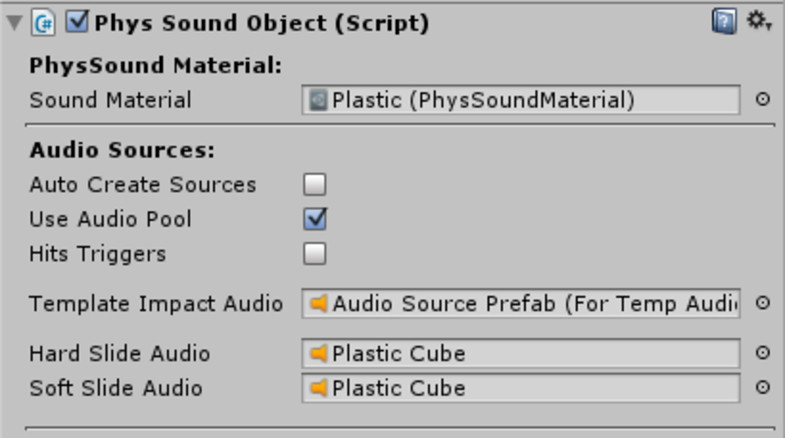Image resolution: width=785 pixels, height=438 pixels.
Task: Select the Hard Slide Audio Plastic Cube field
Action: point(521,353)
